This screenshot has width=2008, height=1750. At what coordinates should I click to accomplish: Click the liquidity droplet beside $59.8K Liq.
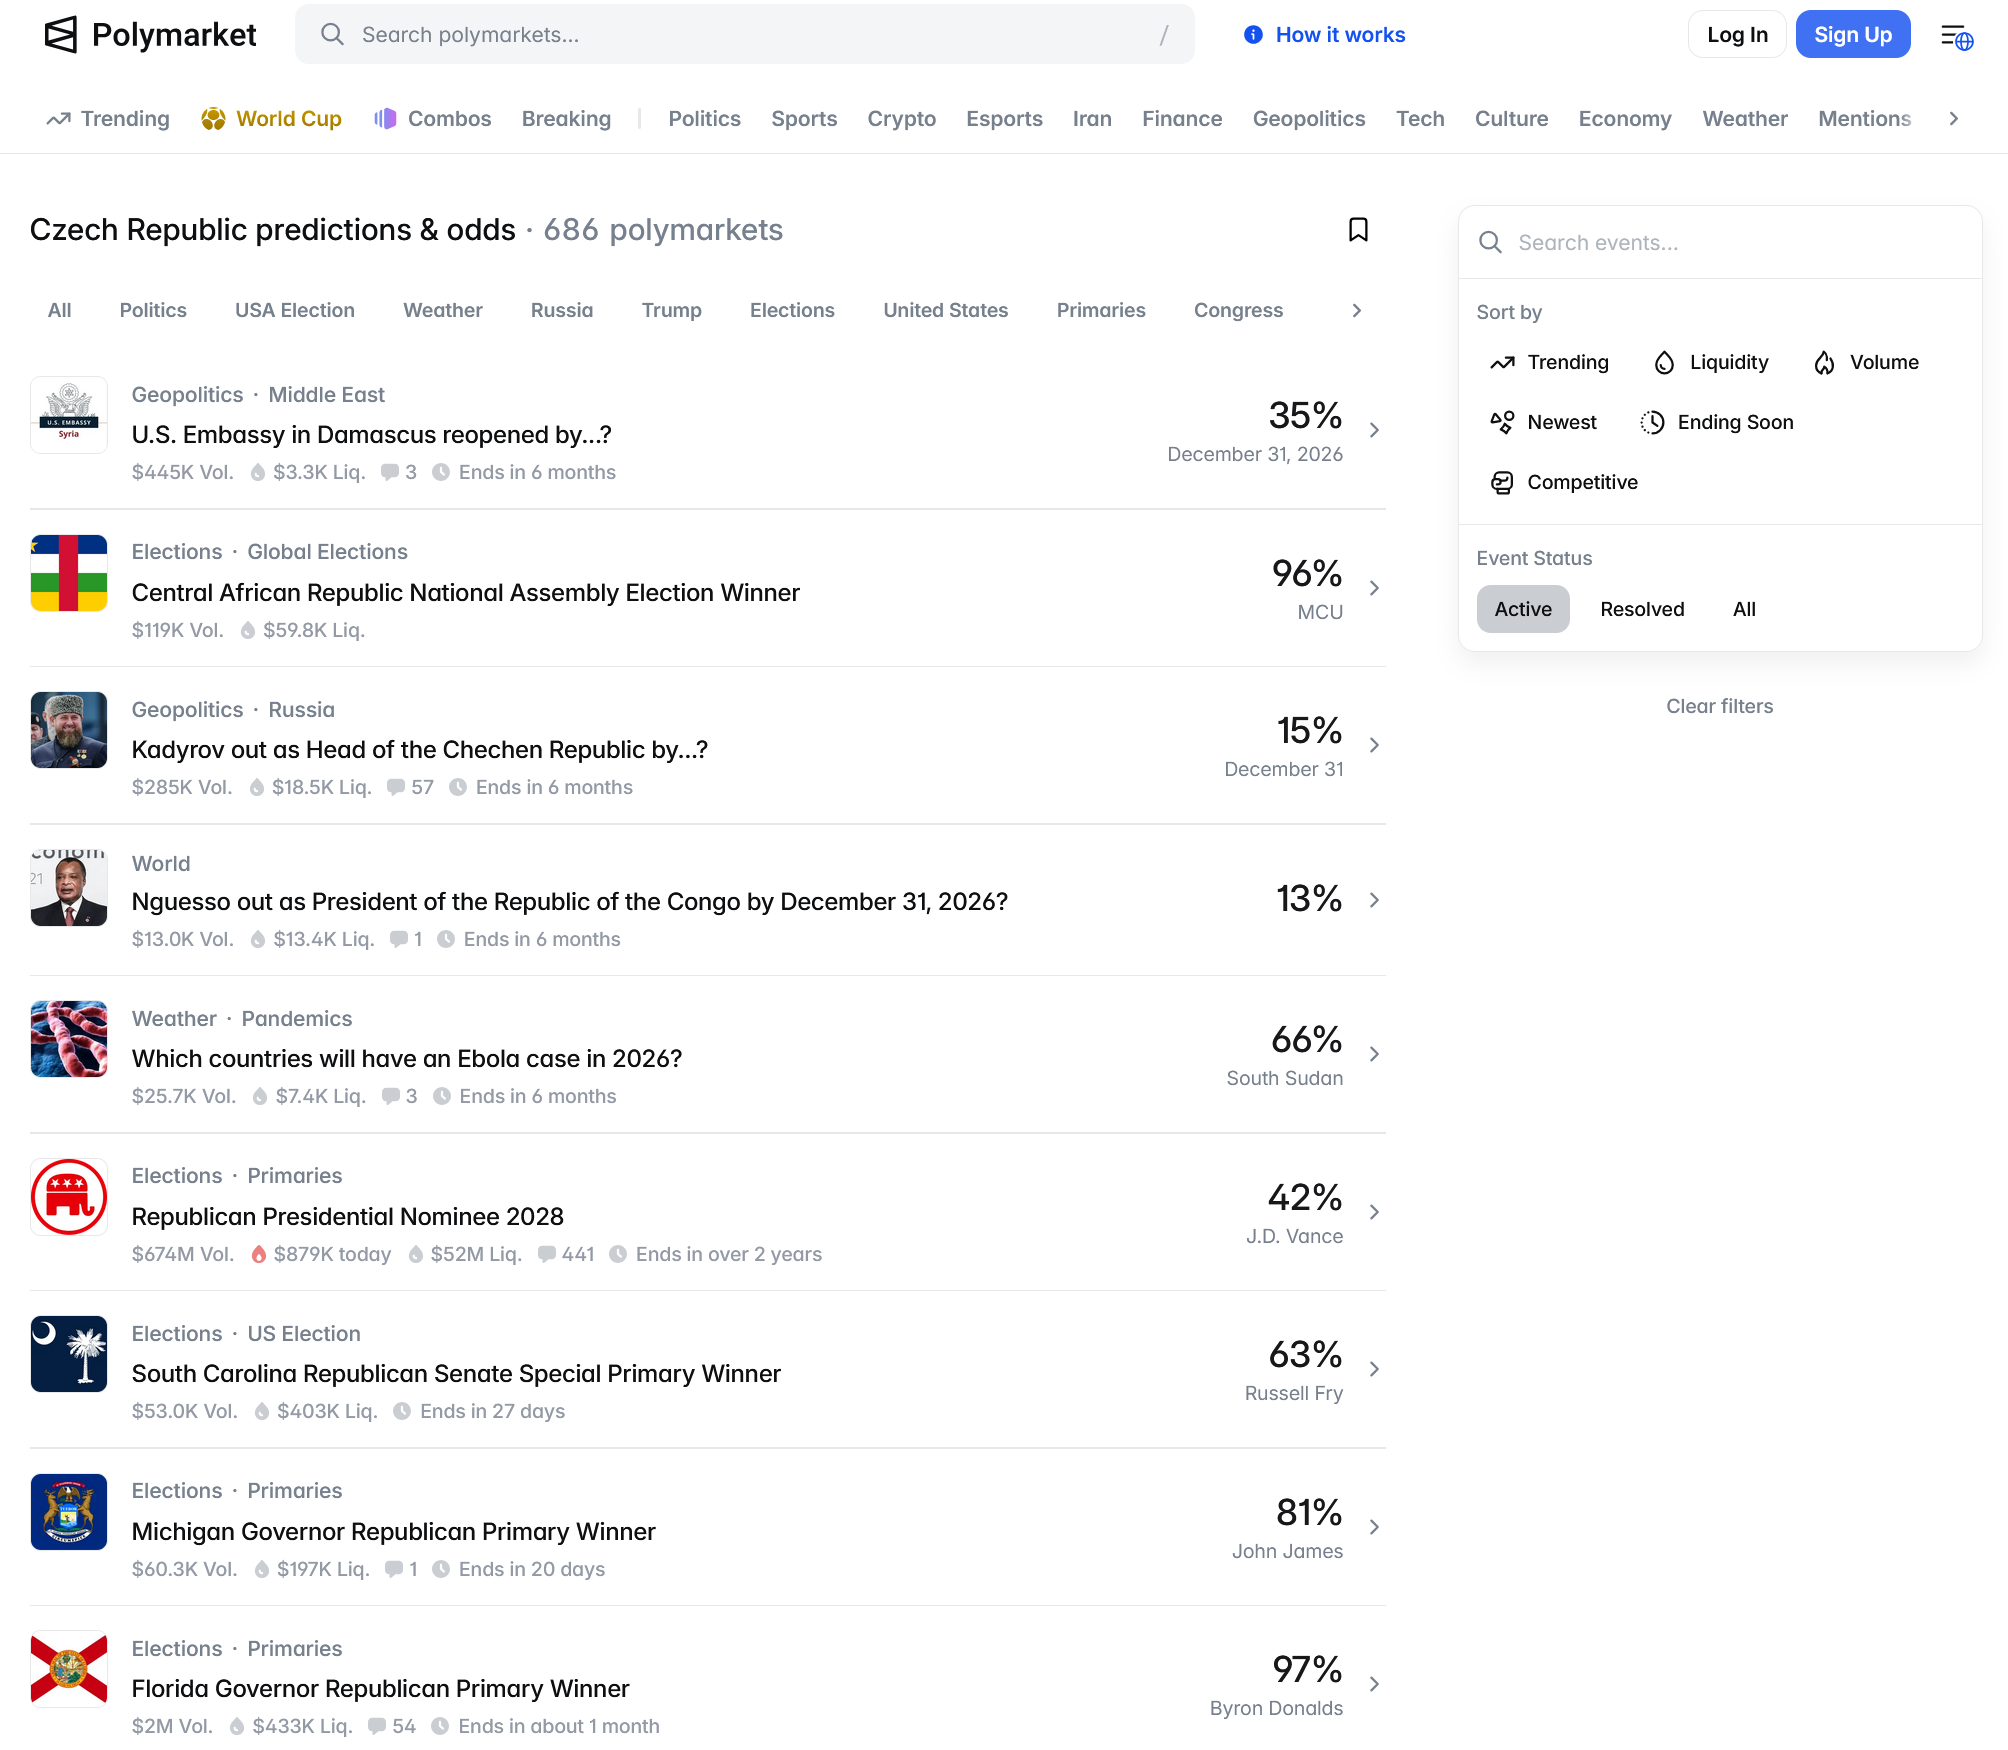[248, 631]
